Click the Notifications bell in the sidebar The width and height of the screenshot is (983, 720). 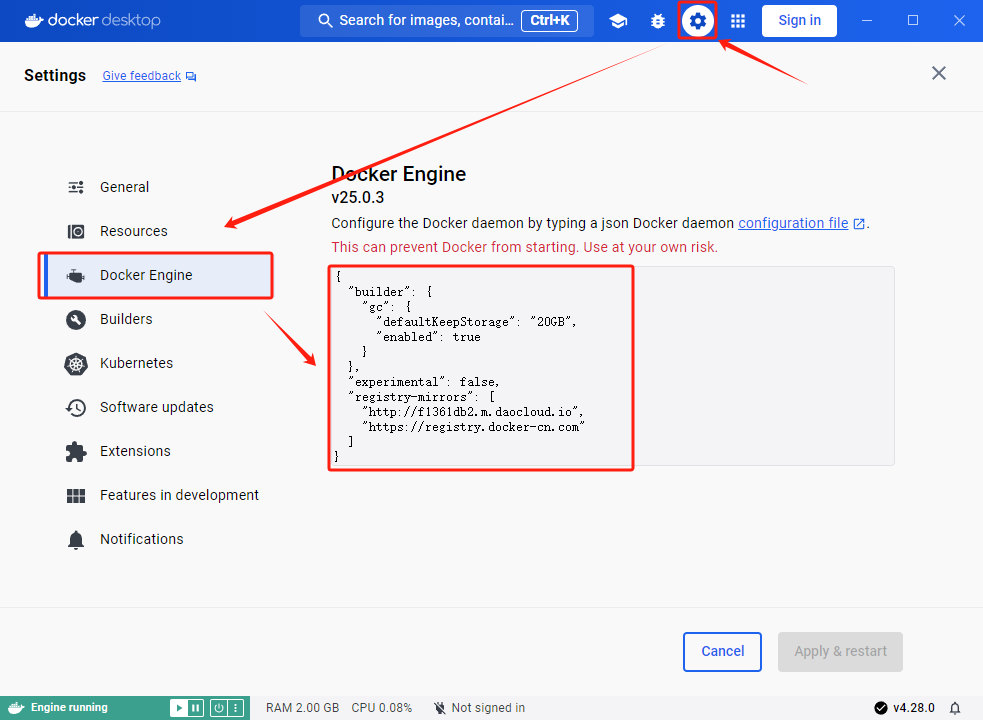click(x=76, y=539)
